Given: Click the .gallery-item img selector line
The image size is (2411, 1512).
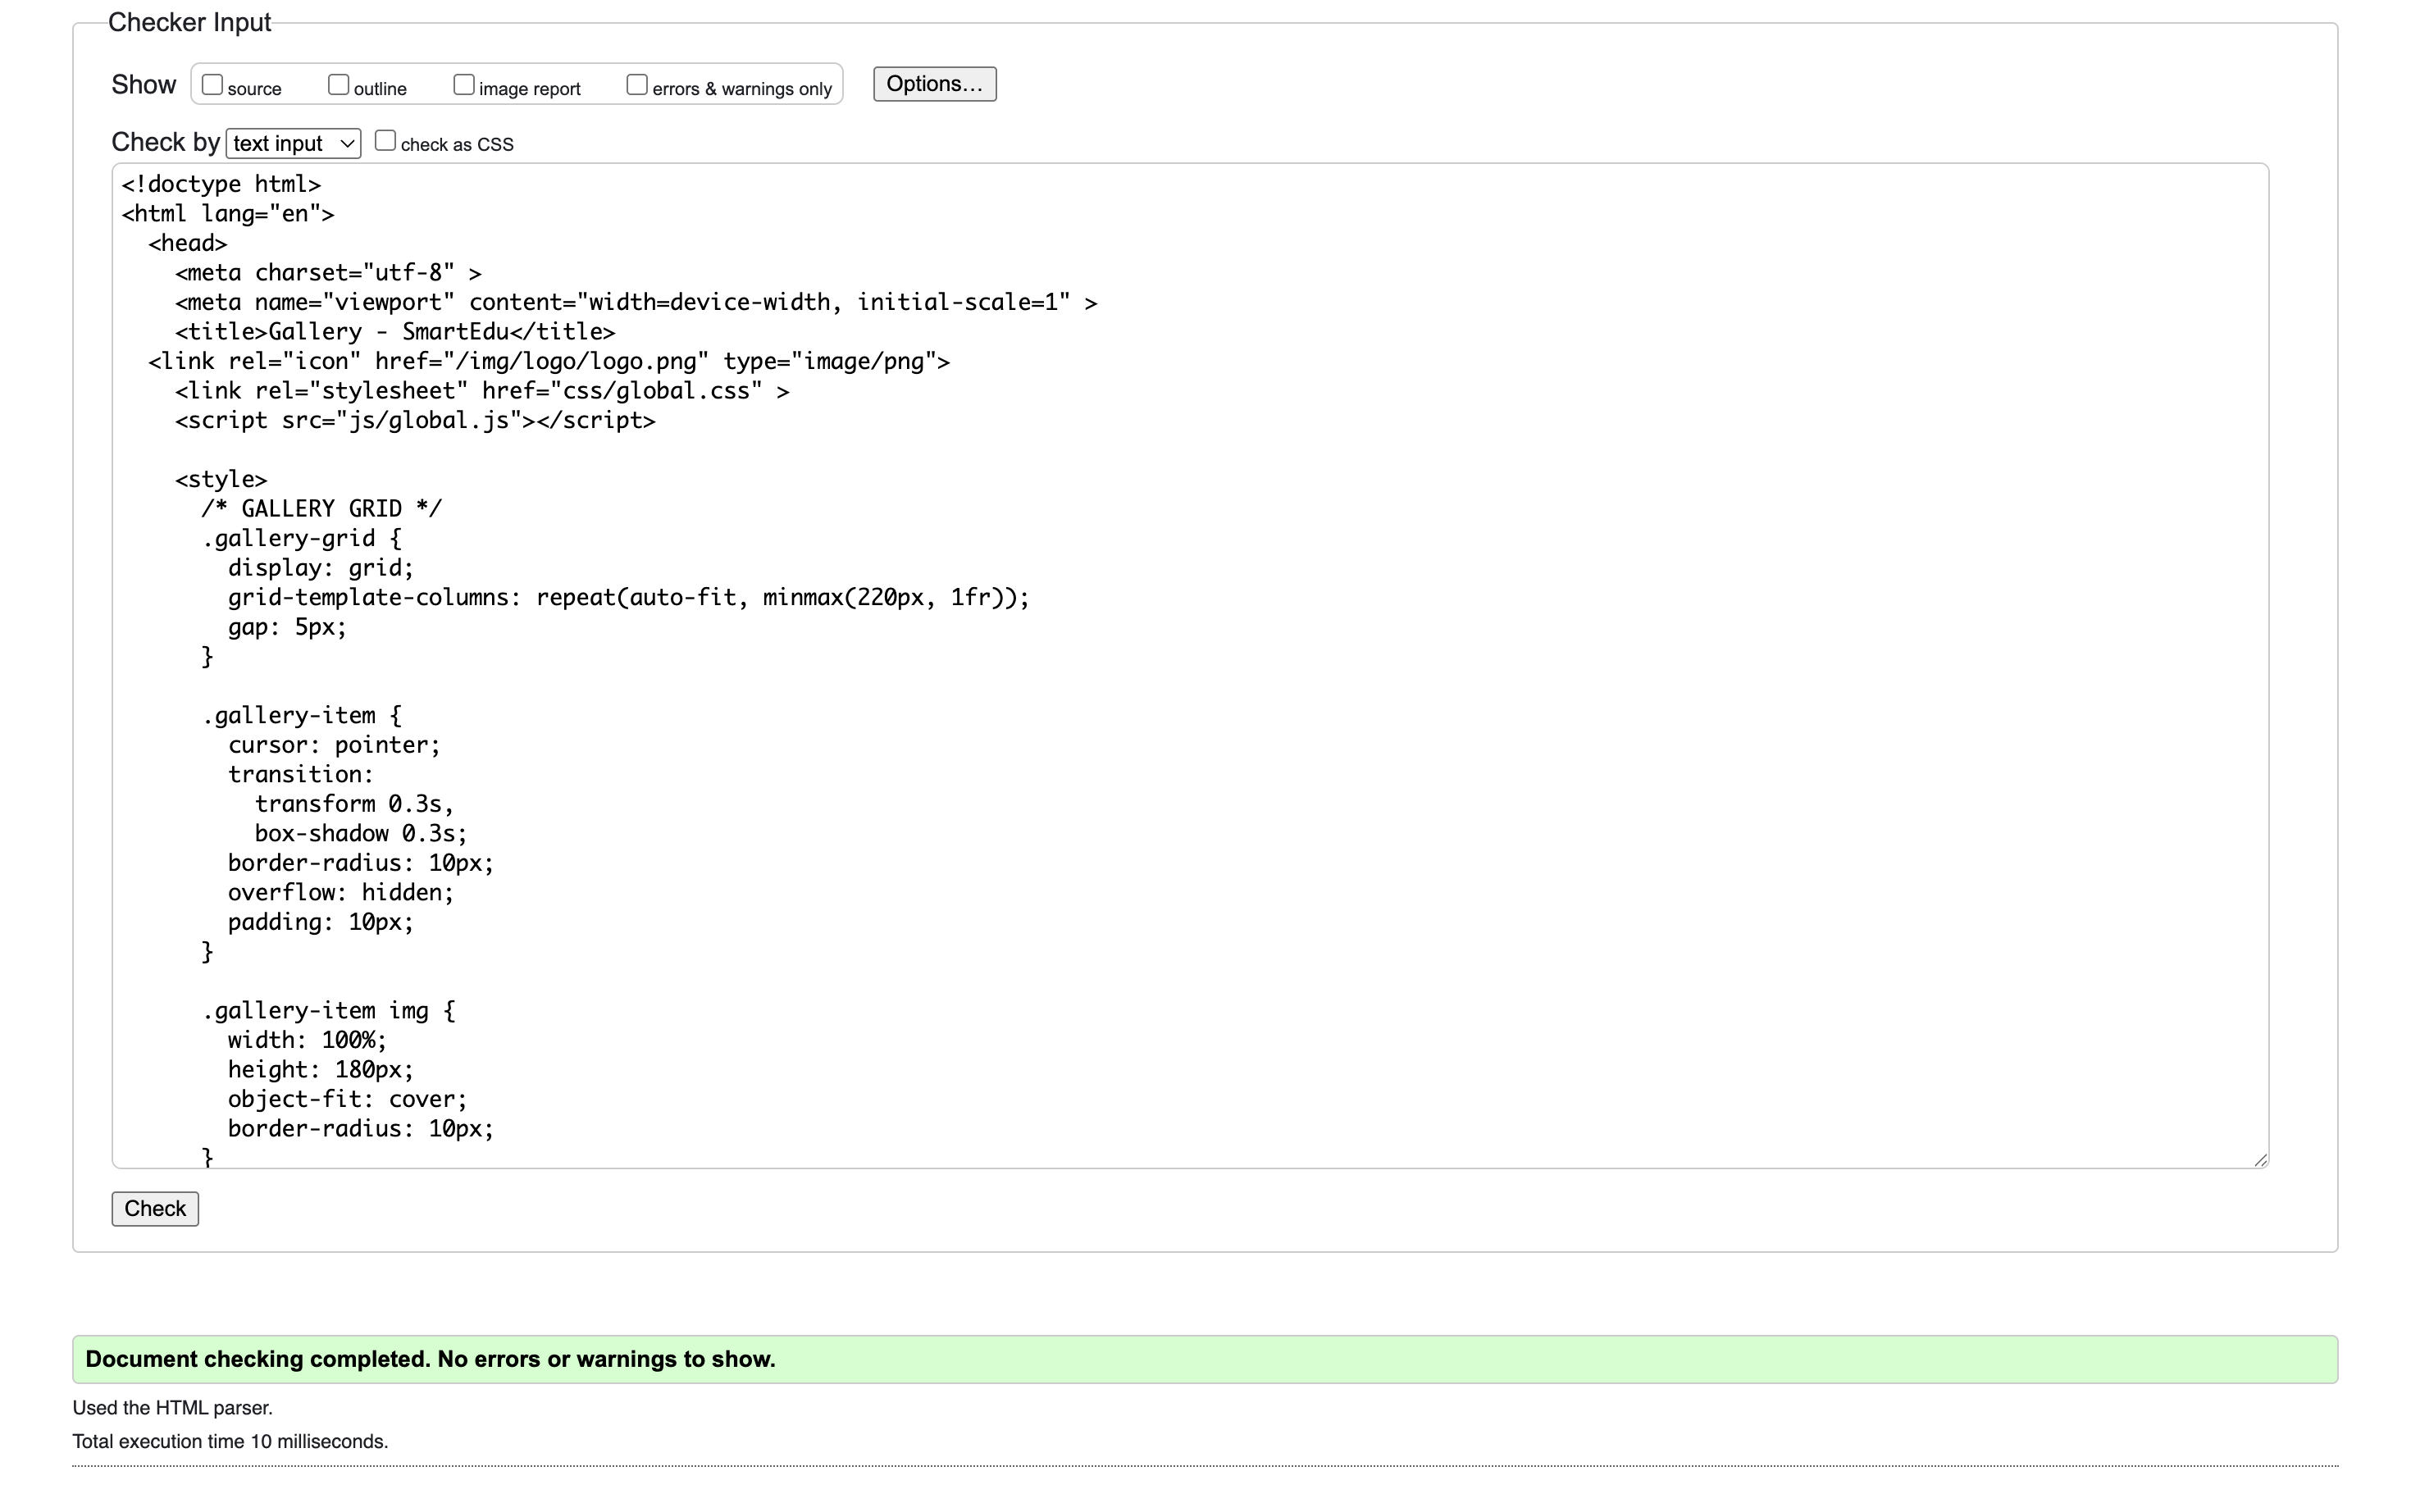Looking at the screenshot, I should (329, 1011).
